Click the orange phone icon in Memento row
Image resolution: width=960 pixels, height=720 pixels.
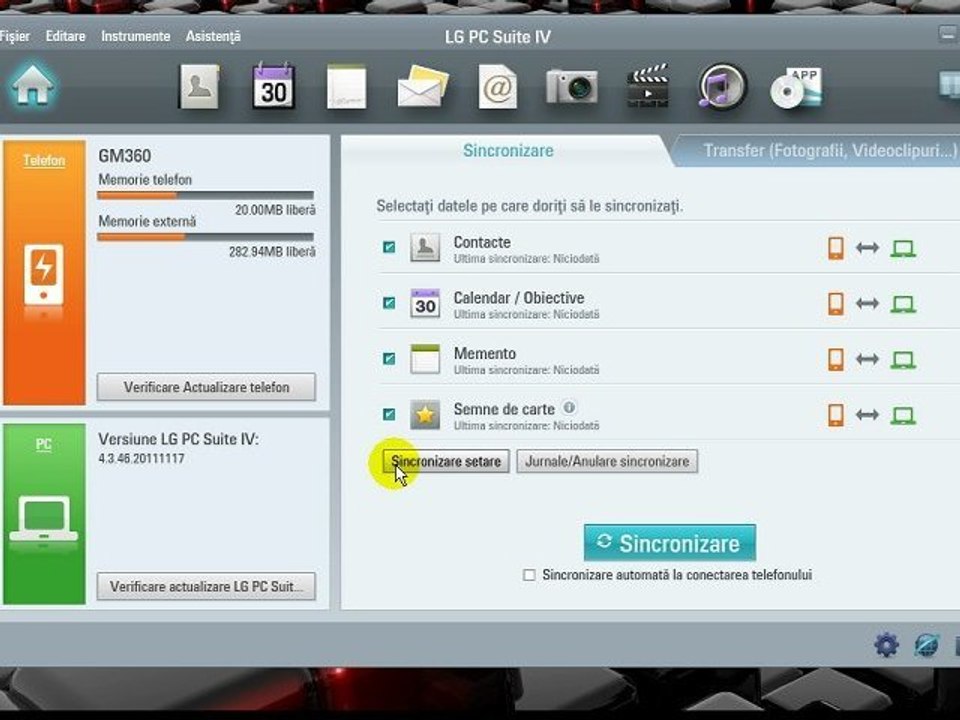pos(836,359)
